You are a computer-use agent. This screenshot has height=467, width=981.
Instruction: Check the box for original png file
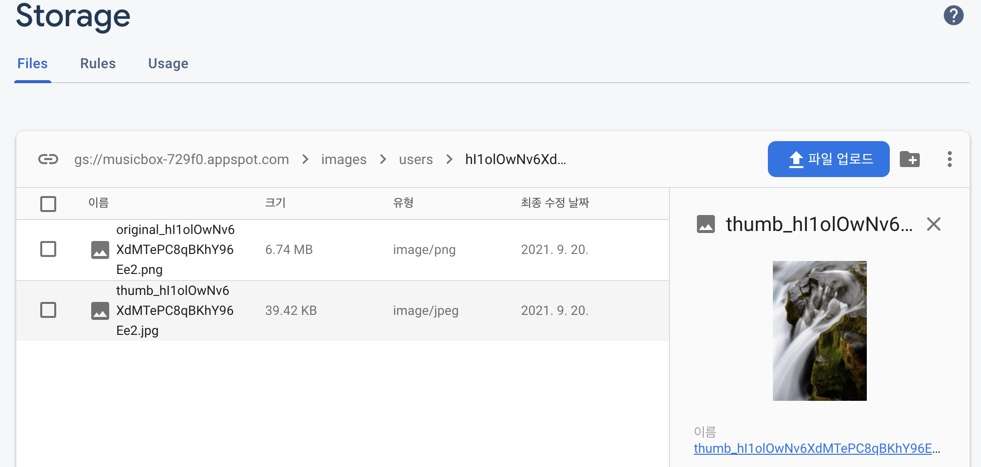(48, 249)
